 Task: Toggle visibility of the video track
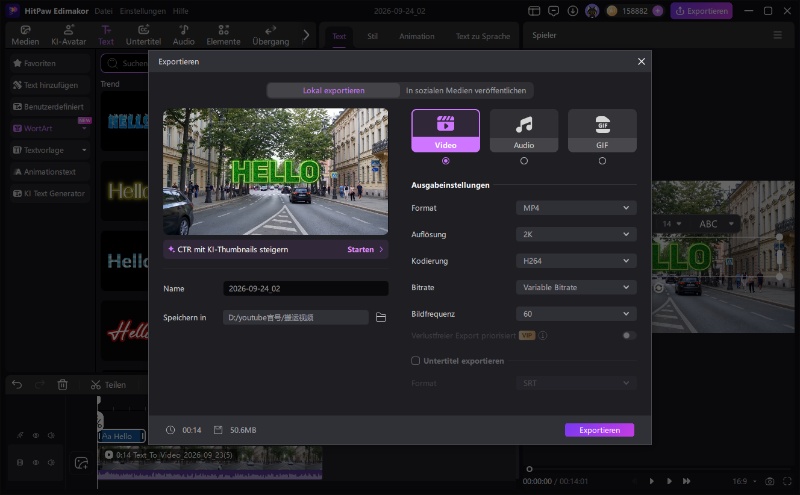(x=36, y=462)
